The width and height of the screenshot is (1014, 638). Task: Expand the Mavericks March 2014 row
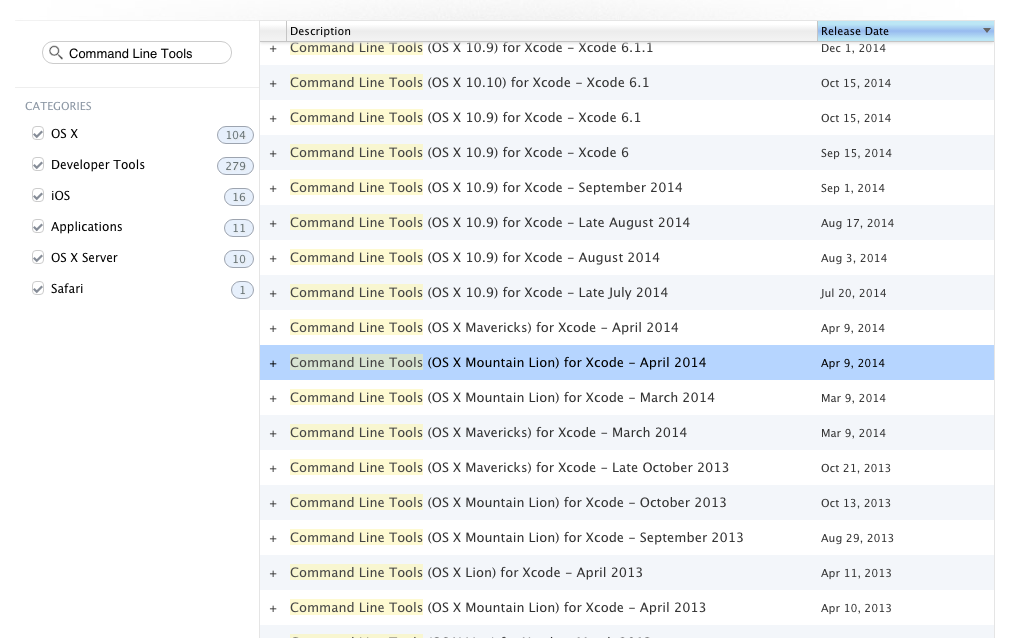(273, 433)
